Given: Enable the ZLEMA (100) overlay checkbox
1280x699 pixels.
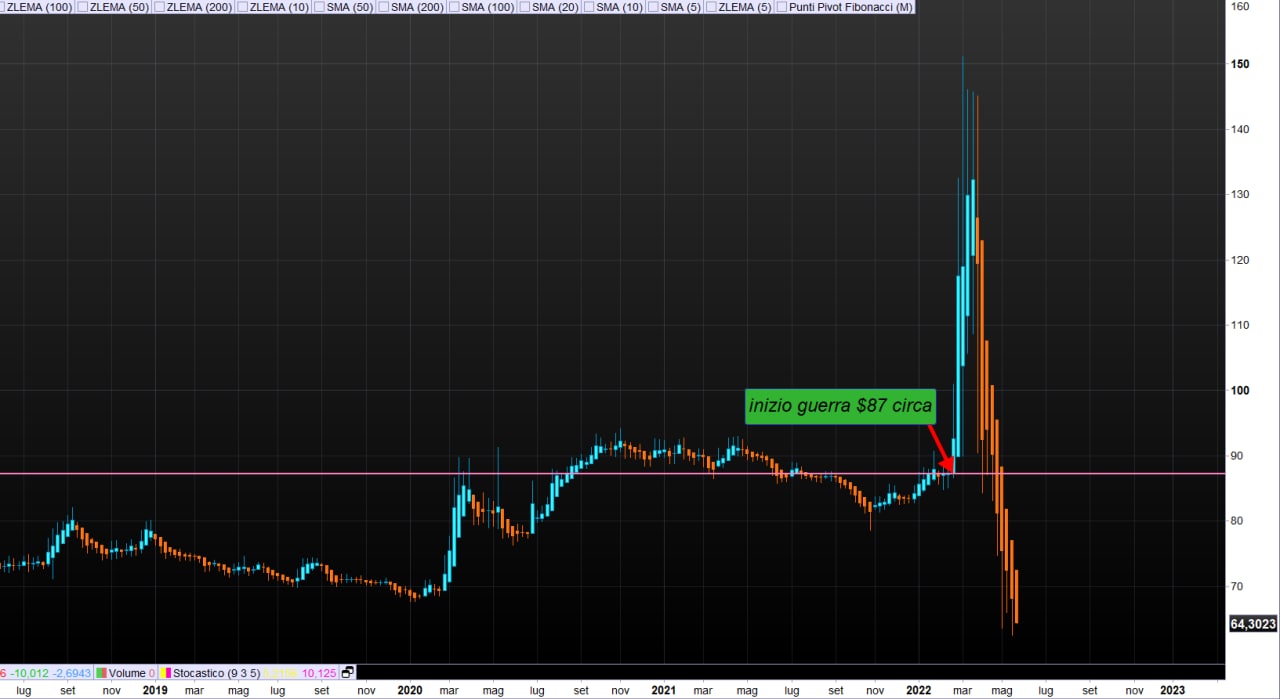Looking at the screenshot, I should point(3,7).
